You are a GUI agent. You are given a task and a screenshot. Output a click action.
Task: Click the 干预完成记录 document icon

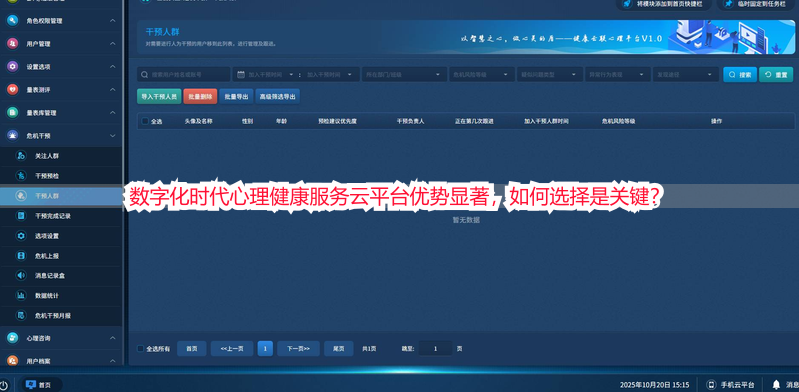click(21, 216)
